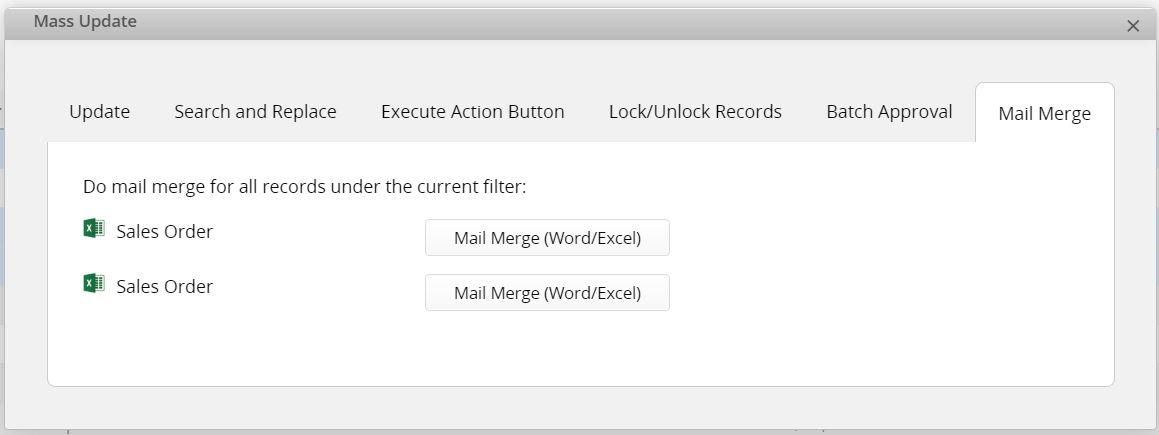Image resolution: width=1159 pixels, height=435 pixels.
Task: Open the Search and Replace tab
Action: [255, 112]
